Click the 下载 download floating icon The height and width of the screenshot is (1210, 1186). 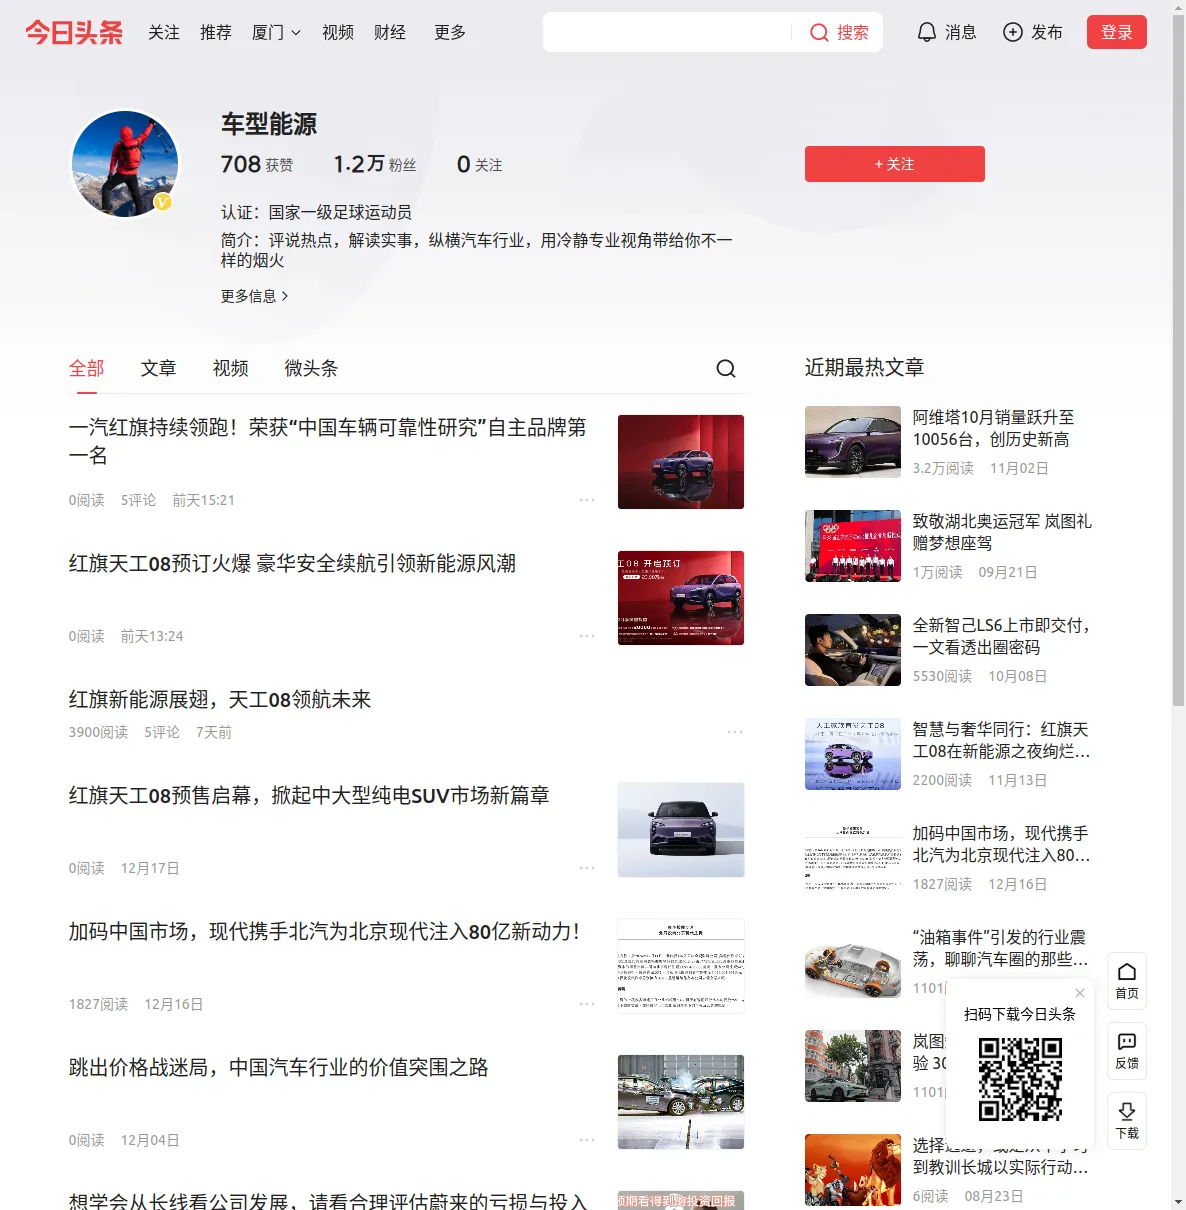[1127, 1121]
